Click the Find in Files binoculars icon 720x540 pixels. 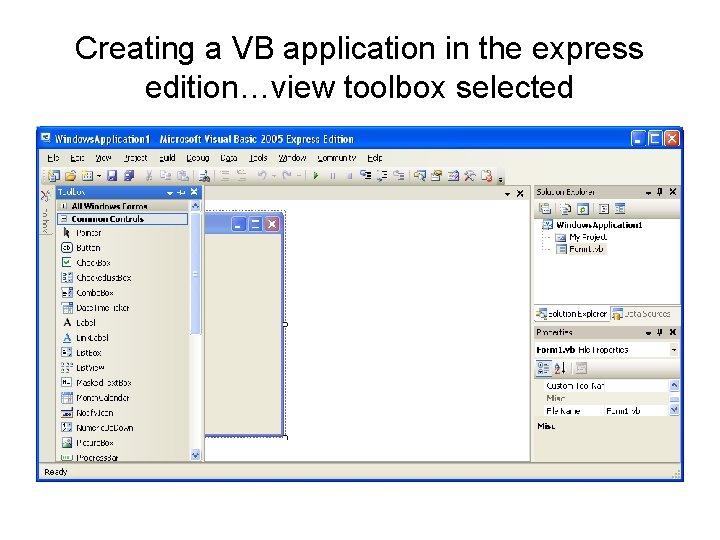(205, 175)
